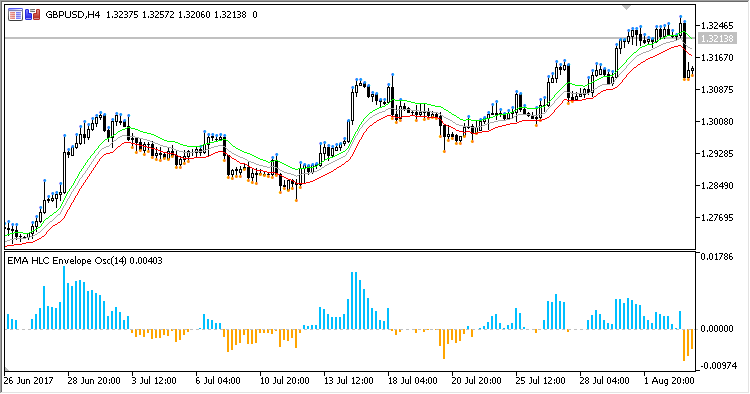Click oscillator scale value 0.00000
Image resolution: width=750 pixels, height=394 pixels.
pos(717,329)
